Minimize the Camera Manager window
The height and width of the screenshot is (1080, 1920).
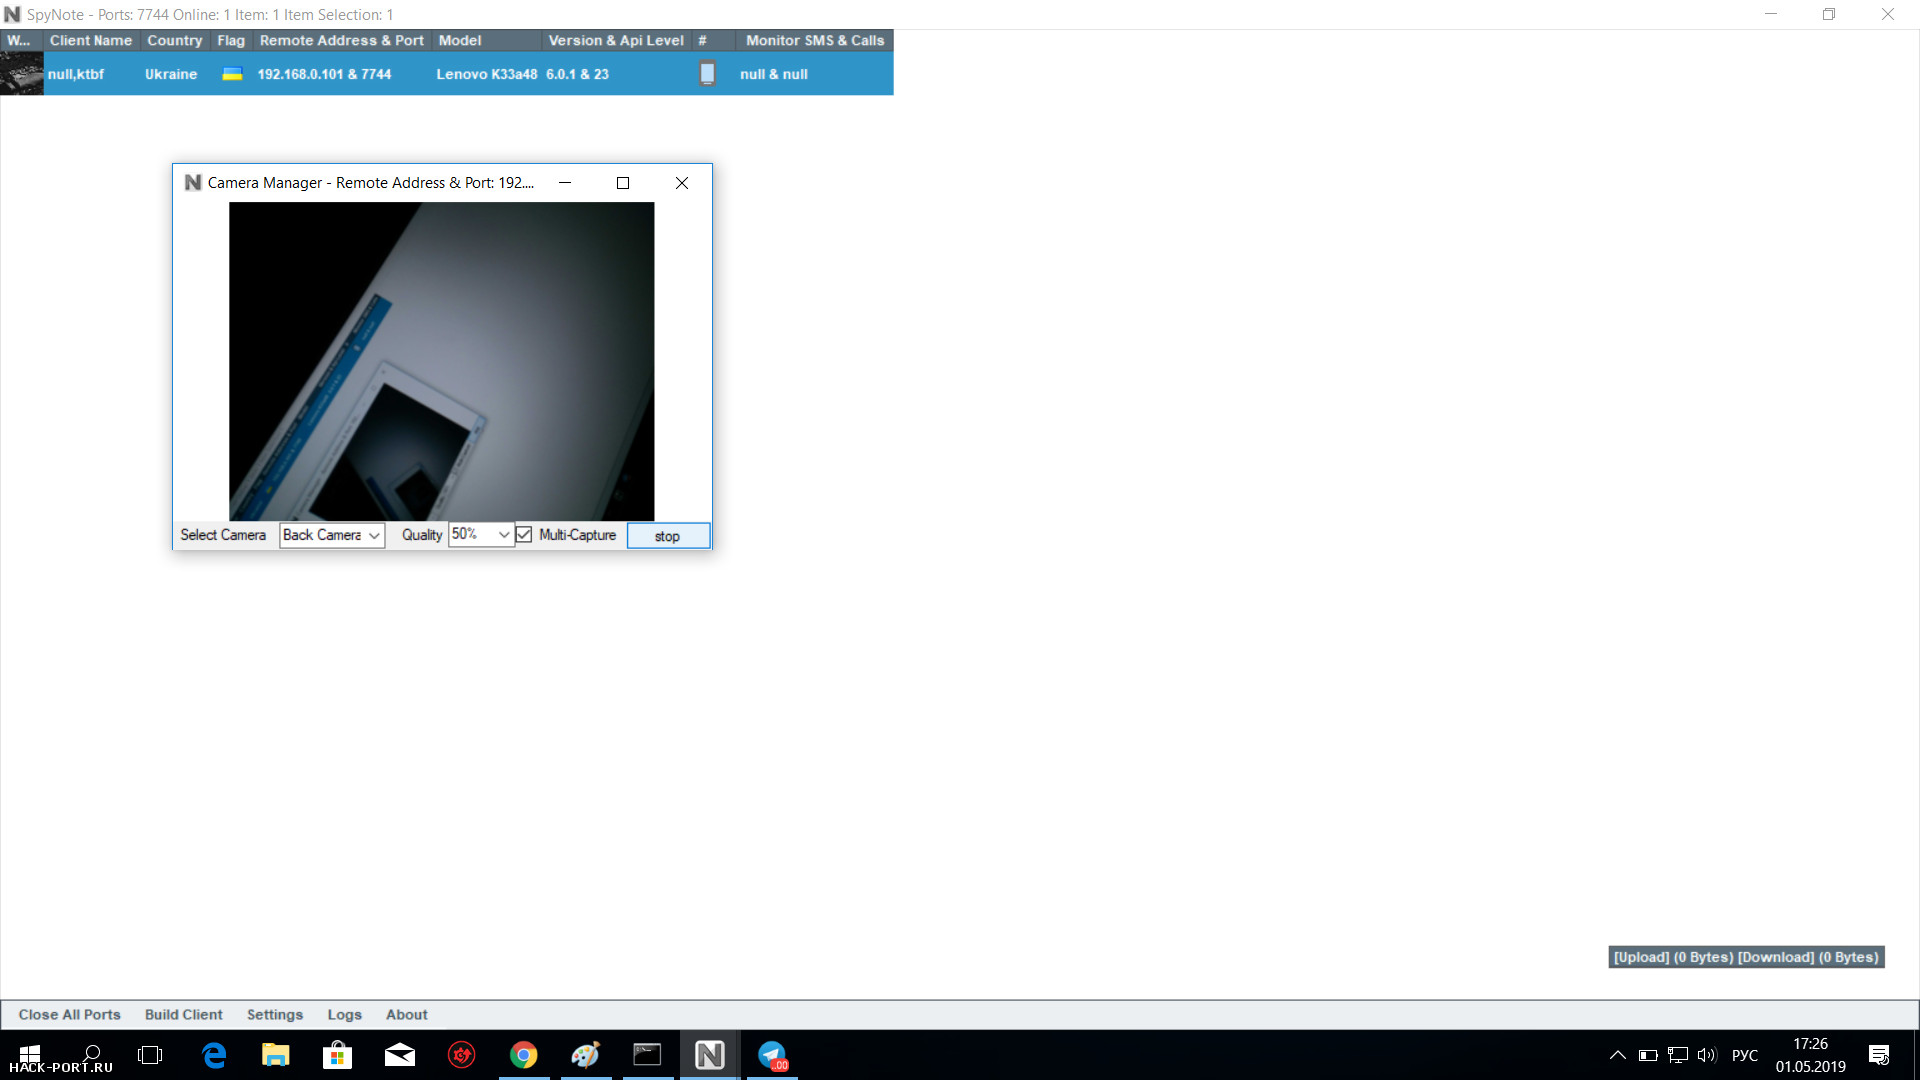(565, 183)
